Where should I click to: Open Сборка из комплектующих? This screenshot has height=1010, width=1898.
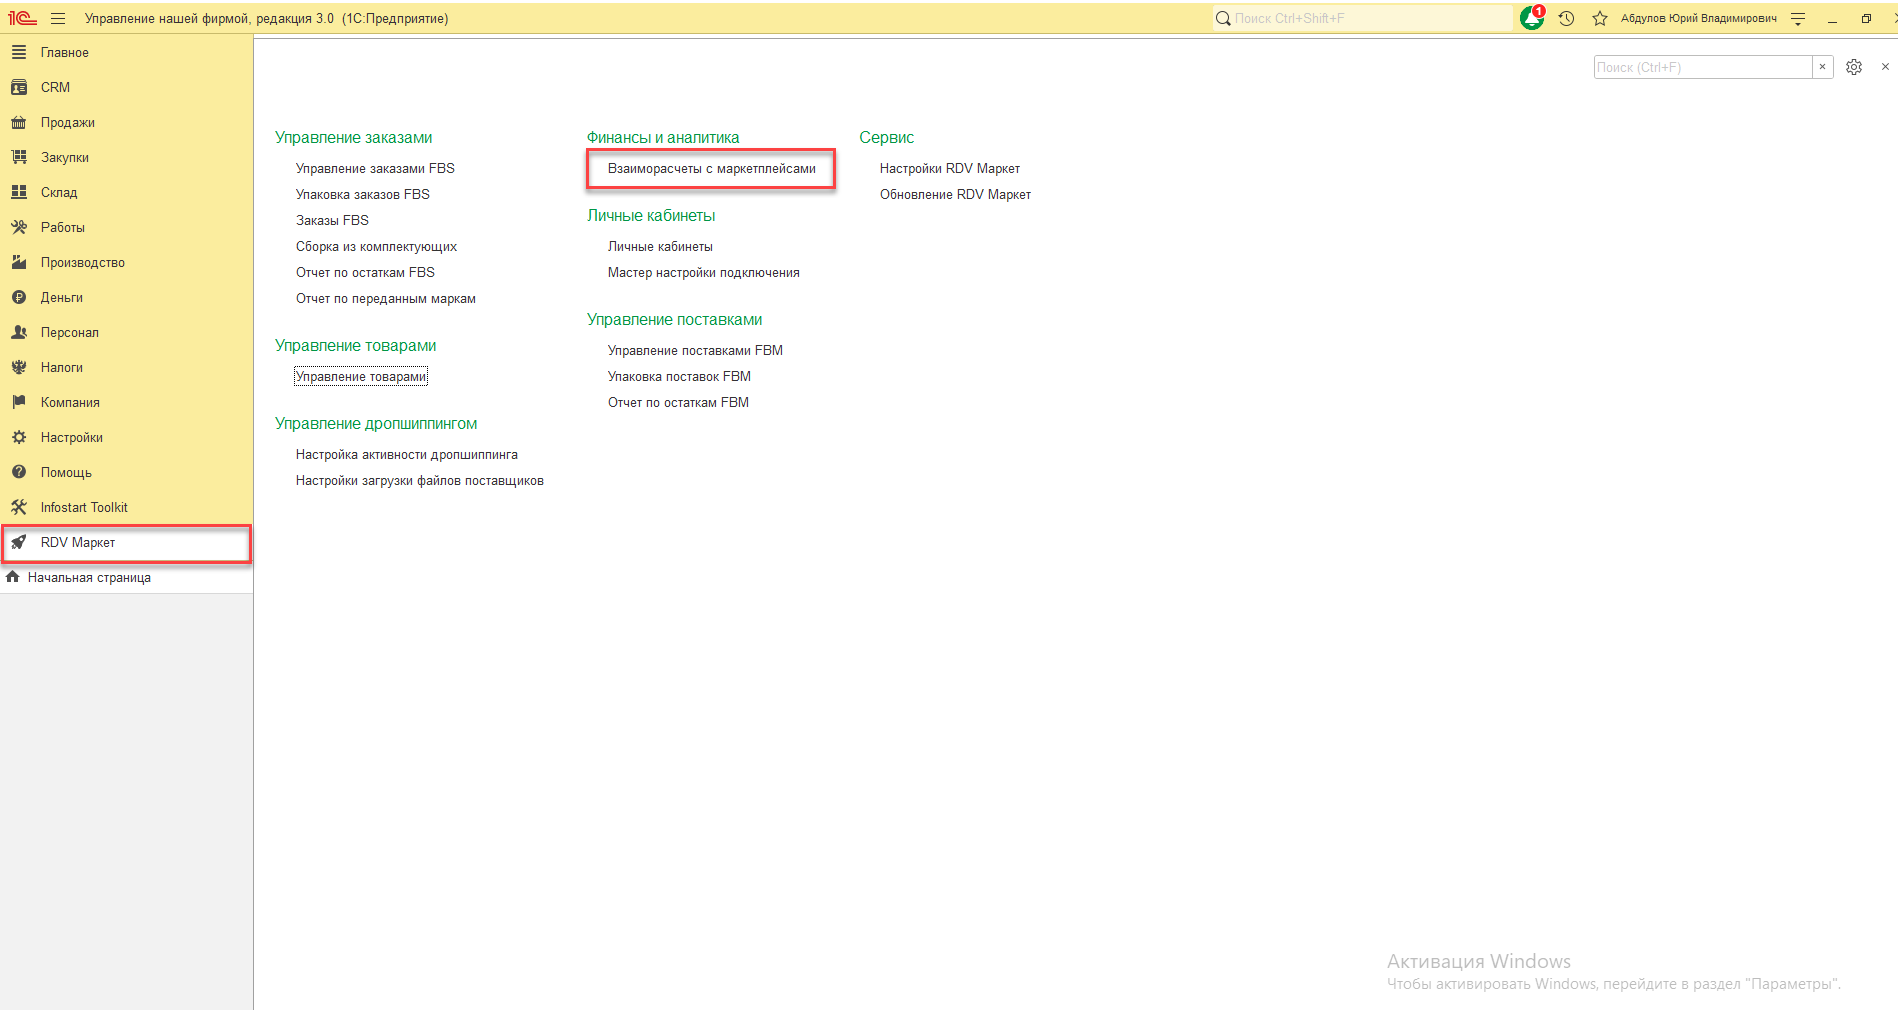tap(376, 246)
